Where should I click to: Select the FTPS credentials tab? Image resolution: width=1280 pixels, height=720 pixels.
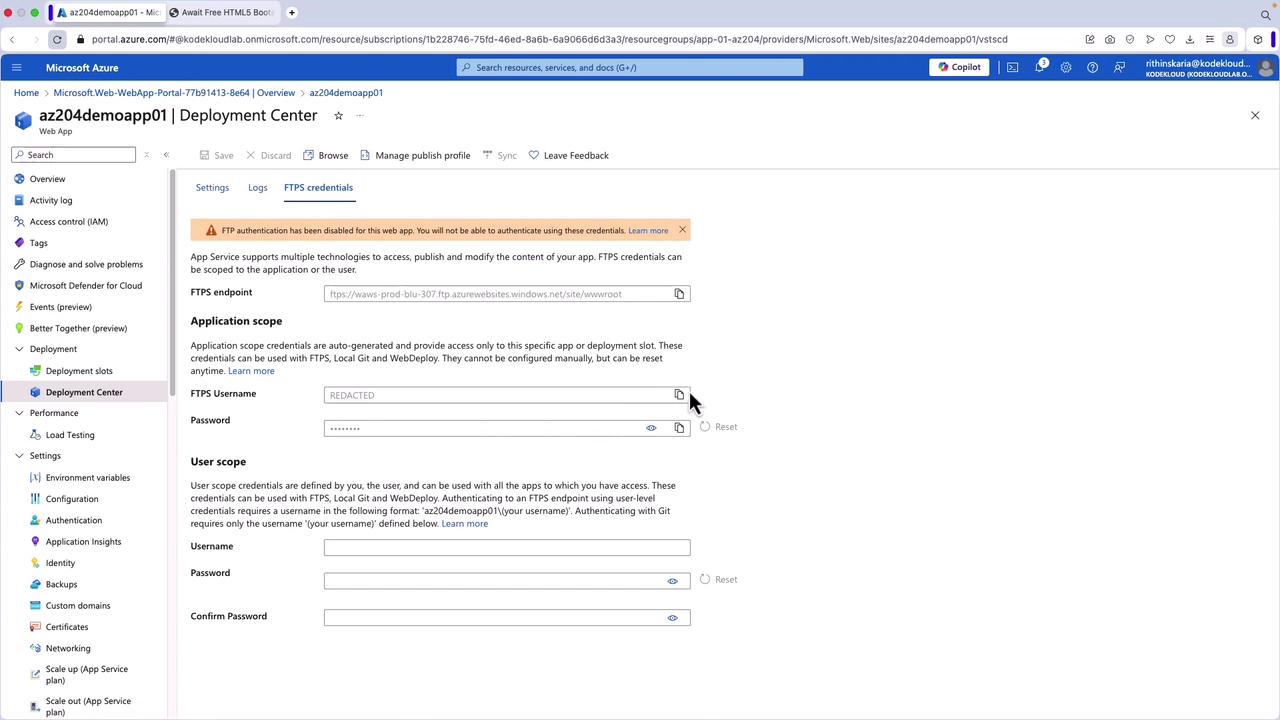(318, 187)
